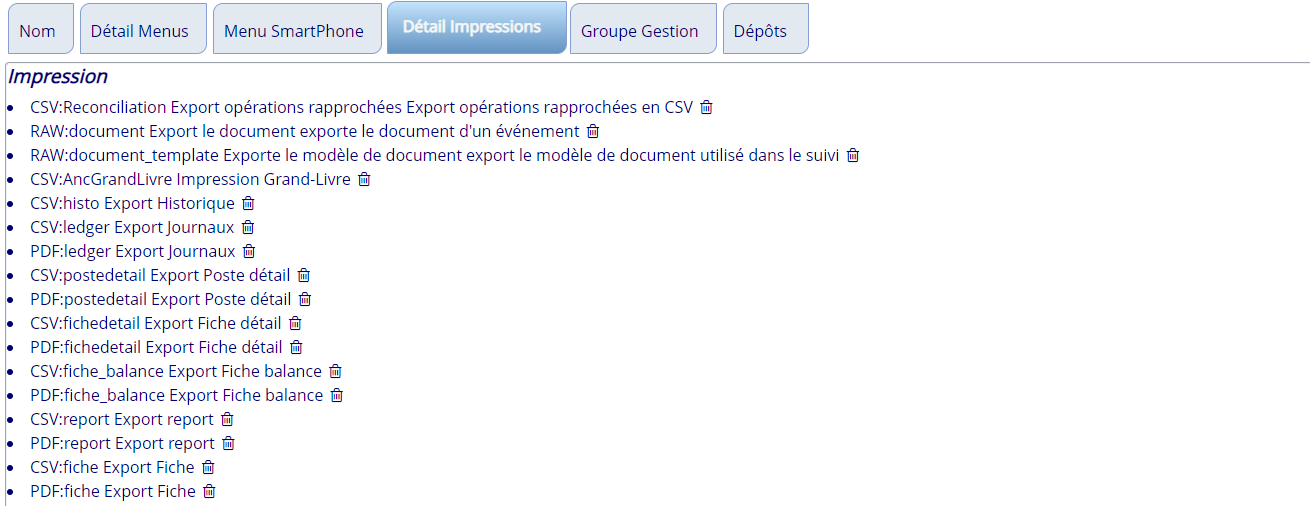Switch to the Détail Menus tab
The height and width of the screenshot is (506, 1310).
pos(140,31)
